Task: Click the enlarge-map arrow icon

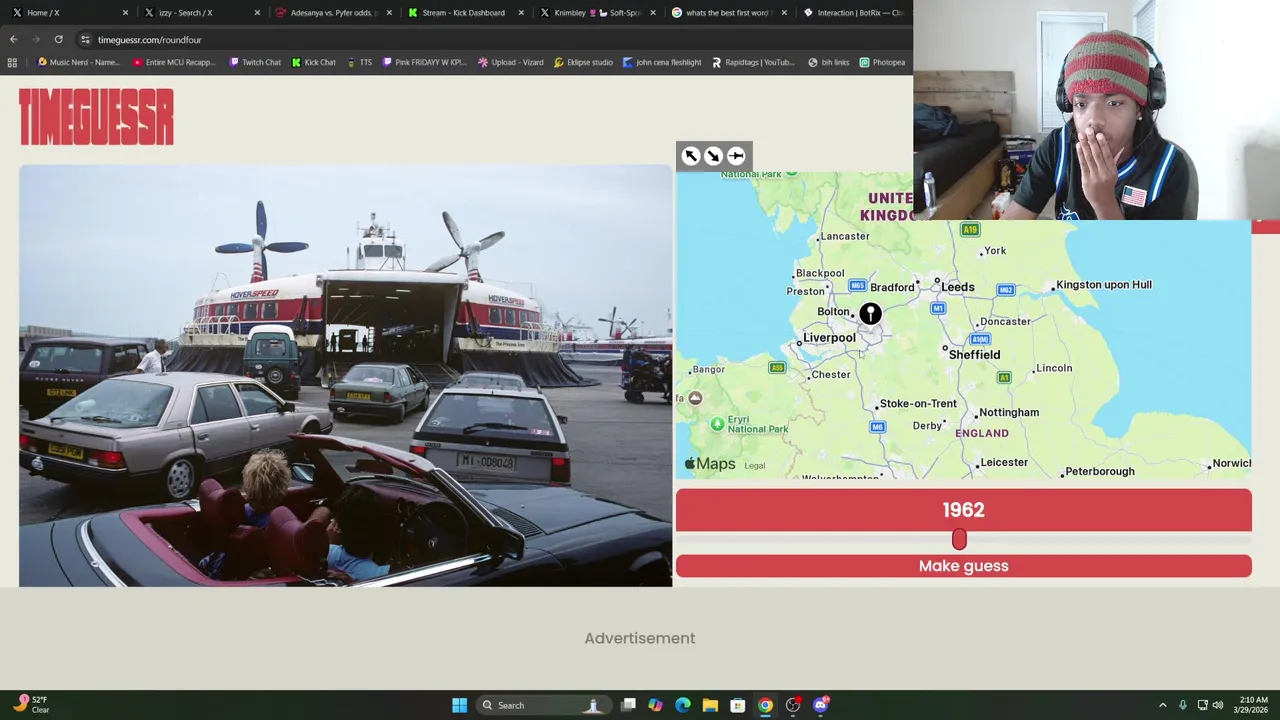Action: point(691,156)
